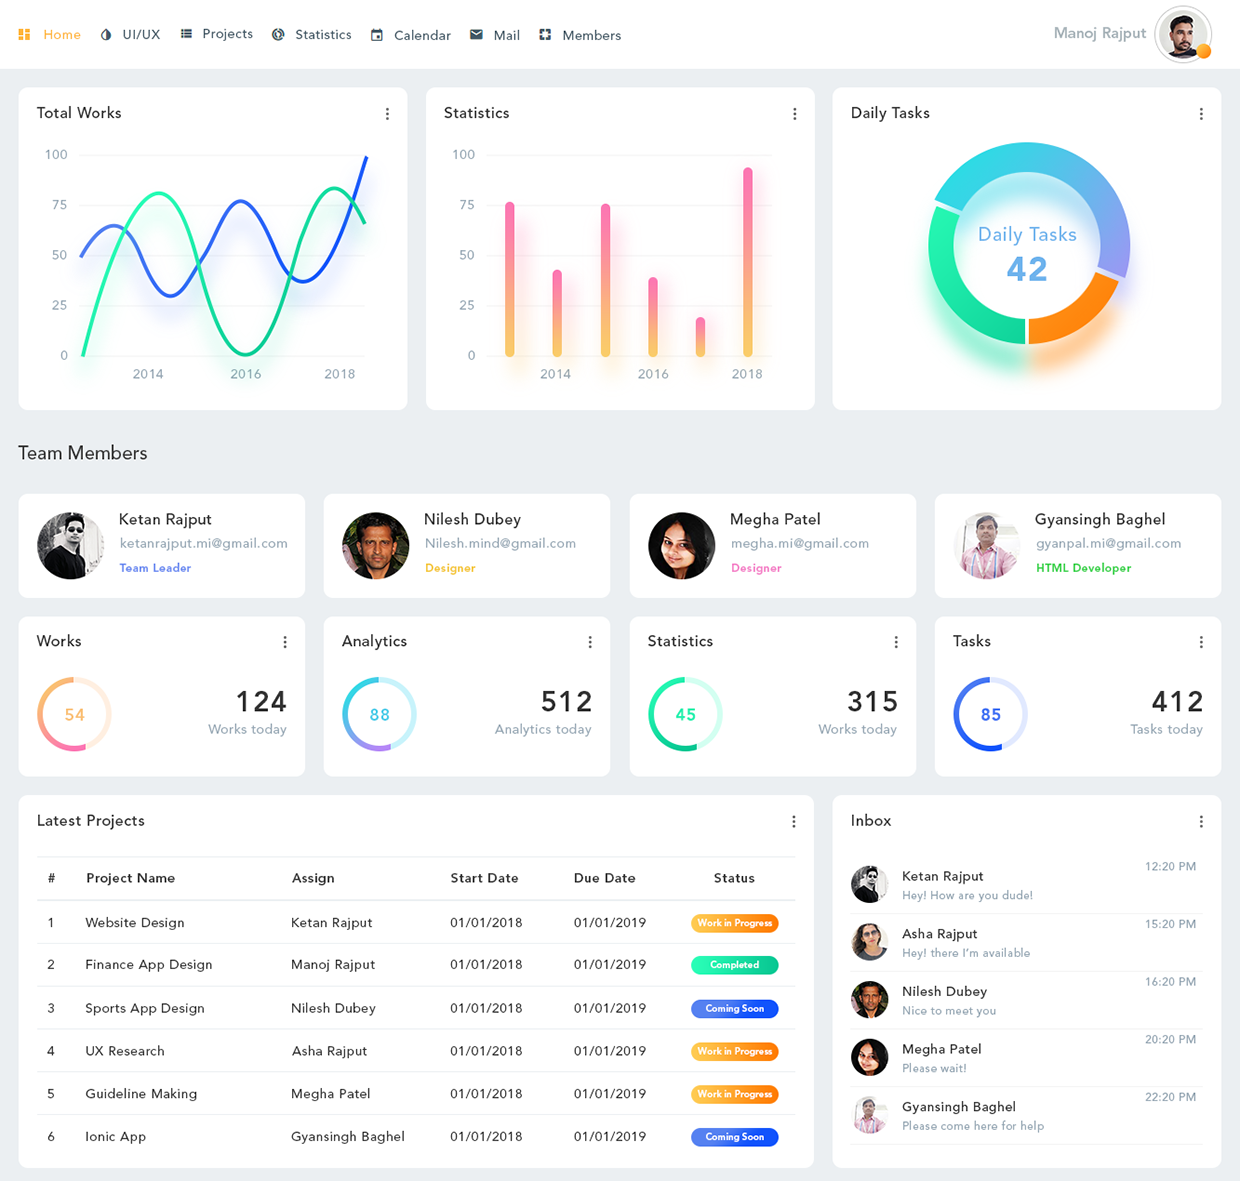Open the Inbox card kebab menu

[1201, 822]
